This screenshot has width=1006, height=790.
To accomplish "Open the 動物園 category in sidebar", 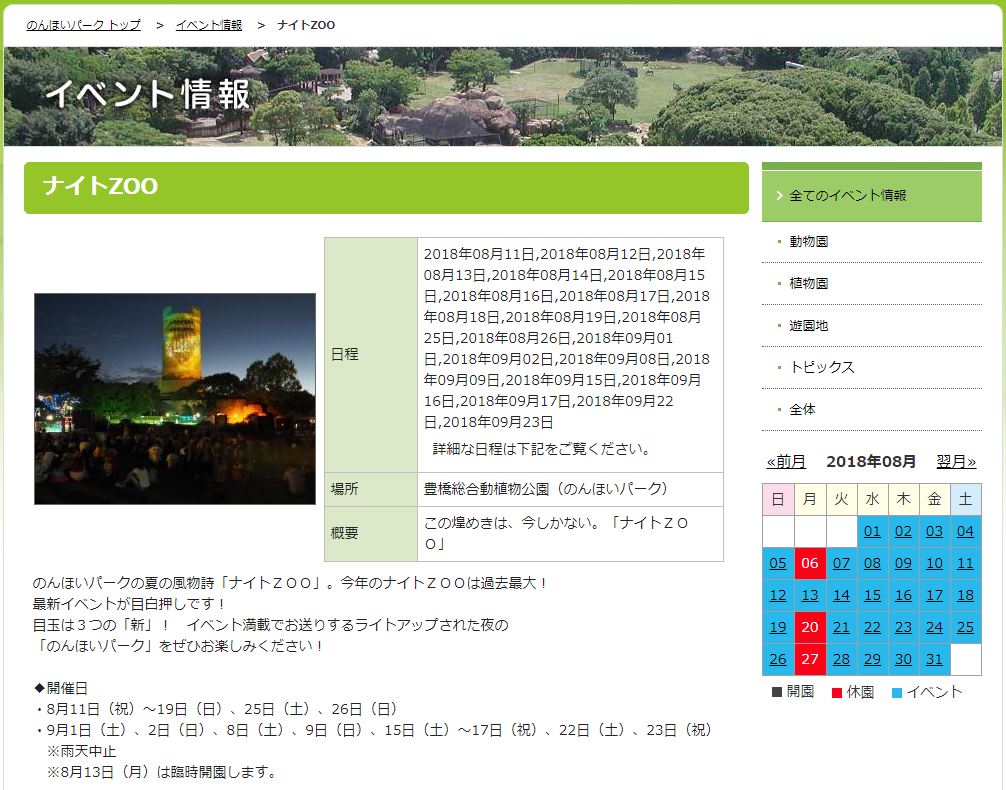I will [x=808, y=242].
